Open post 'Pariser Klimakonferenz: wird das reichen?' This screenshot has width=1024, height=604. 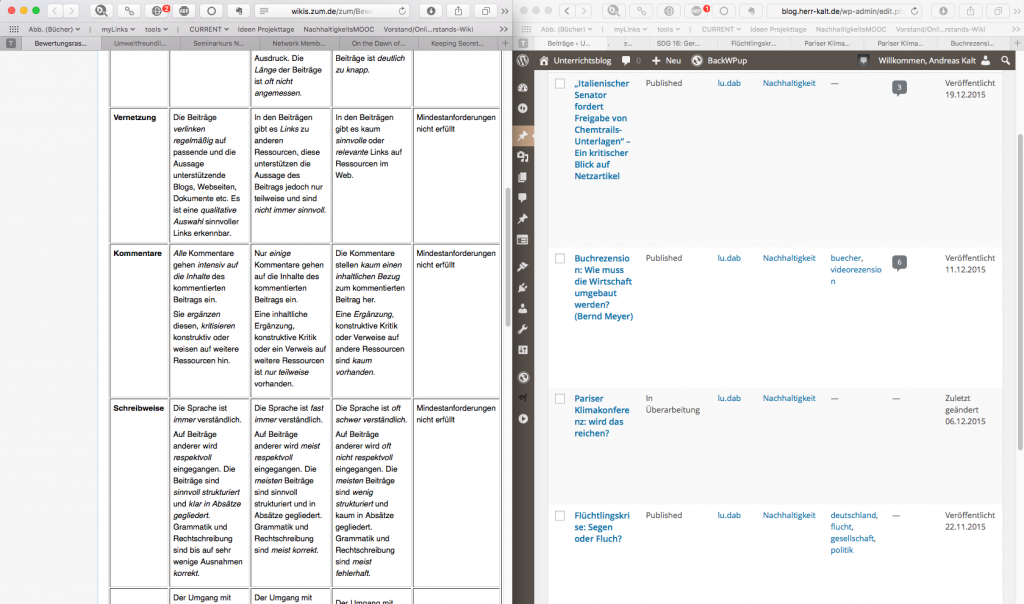(x=603, y=415)
